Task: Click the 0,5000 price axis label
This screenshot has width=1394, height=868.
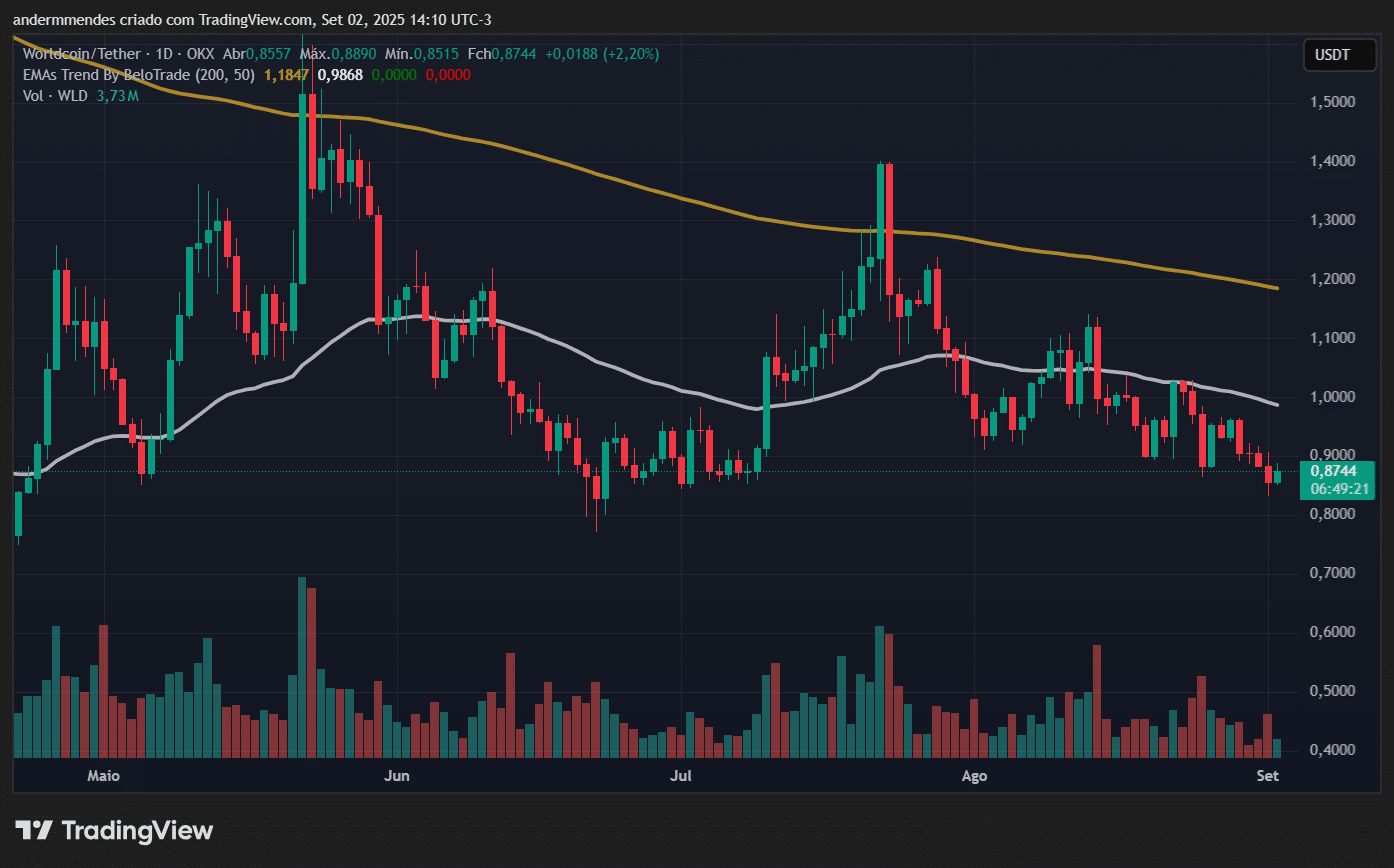Action: tap(1332, 692)
